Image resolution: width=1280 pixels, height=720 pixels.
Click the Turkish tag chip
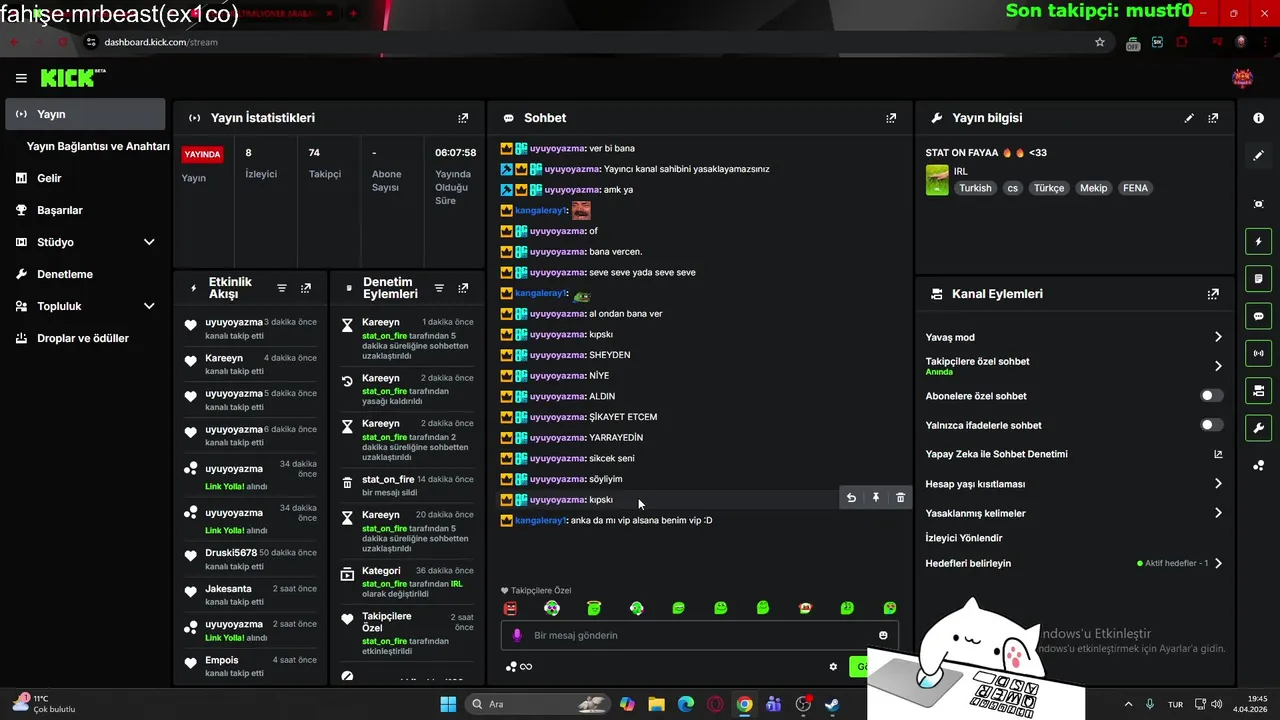(976, 188)
